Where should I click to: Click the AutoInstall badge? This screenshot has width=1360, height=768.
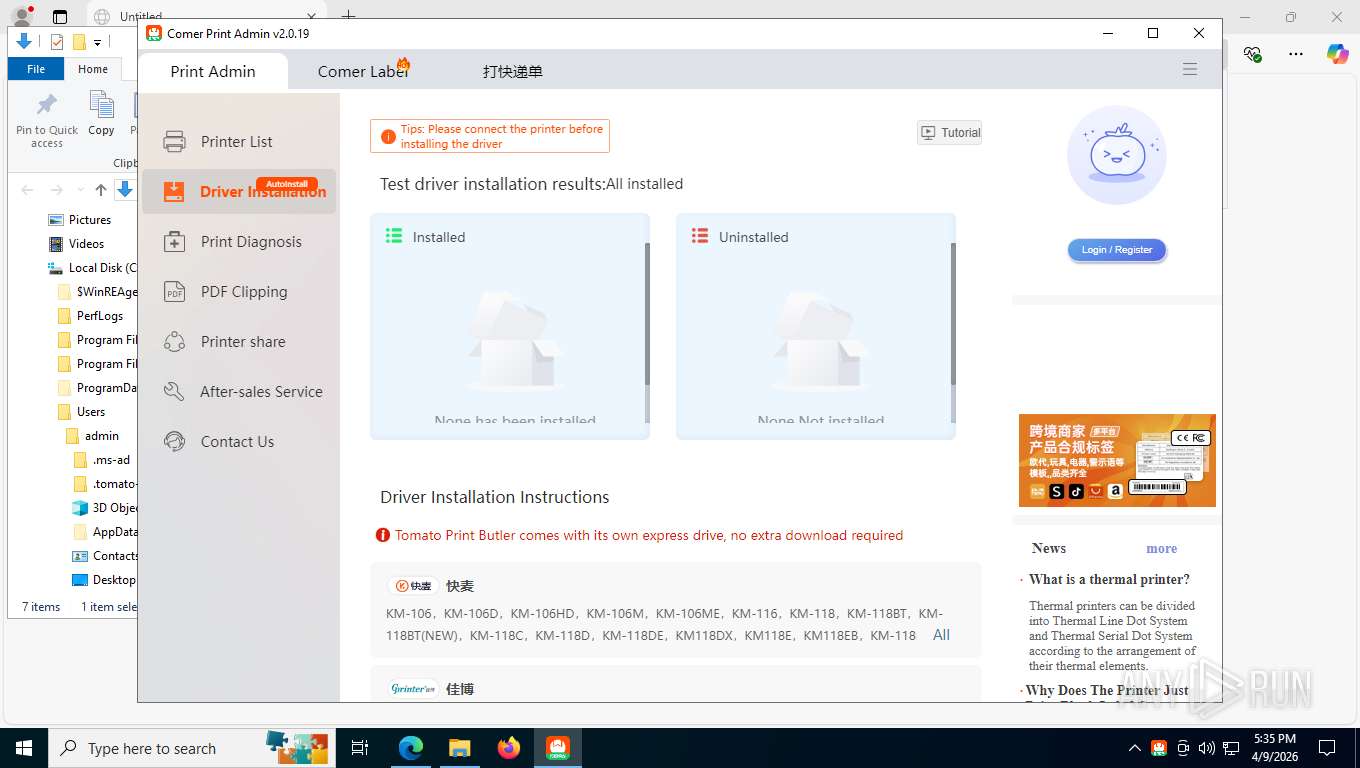pyautogui.click(x=287, y=184)
